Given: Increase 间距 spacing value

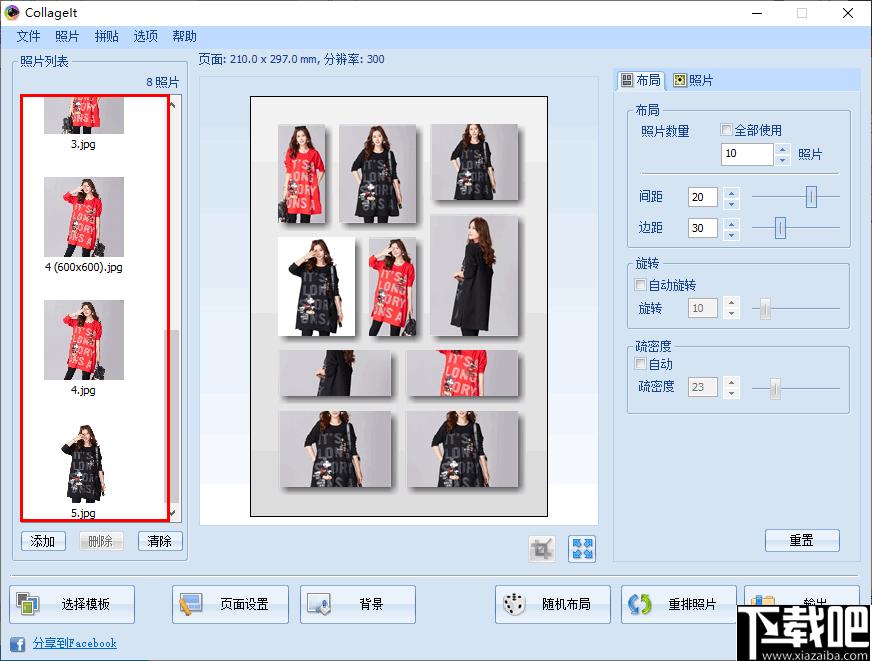Looking at the screenshot, I should pyautogui.click(x=731, y=193).
